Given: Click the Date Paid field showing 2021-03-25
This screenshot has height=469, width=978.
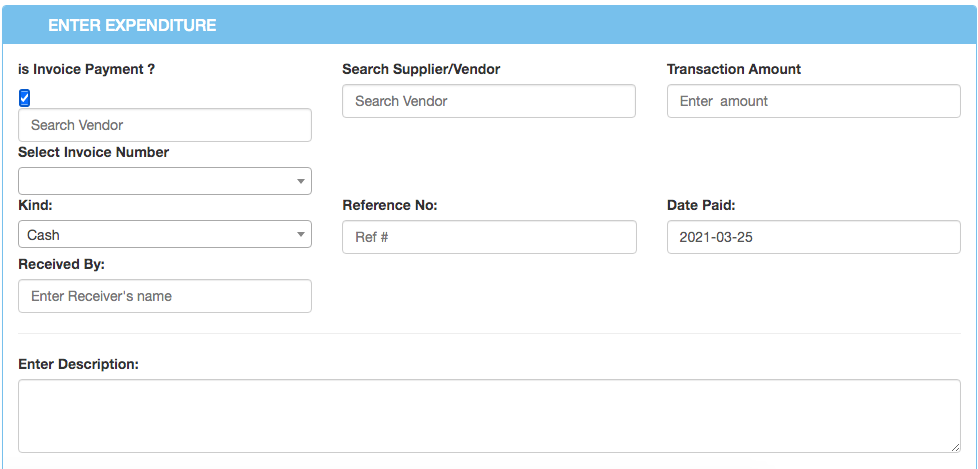Looking at the screenshot, I should pos(813,237).
